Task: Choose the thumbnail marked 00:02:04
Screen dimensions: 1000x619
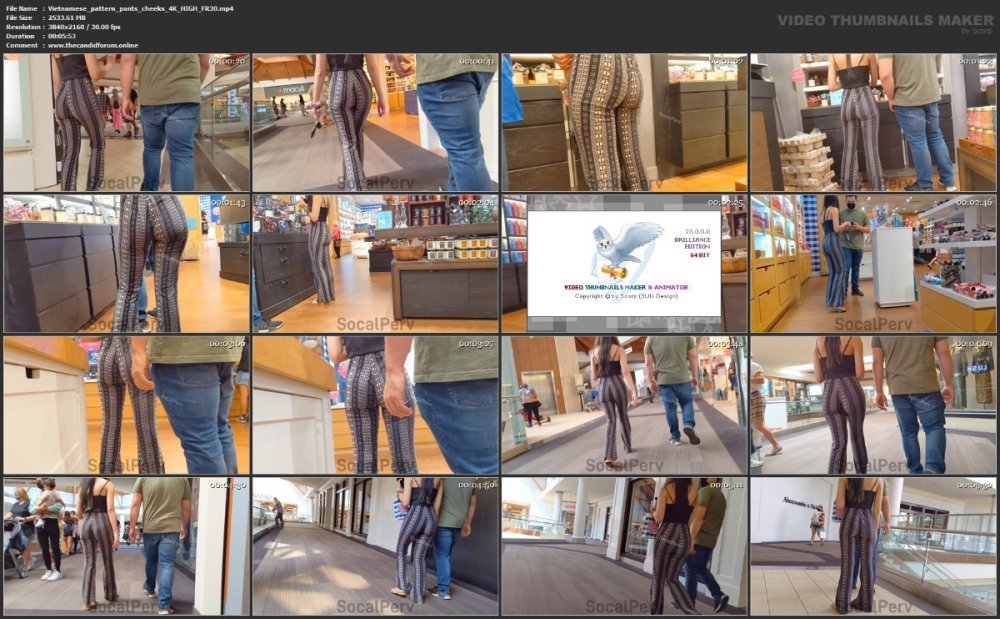Action: tap(375, 264)
